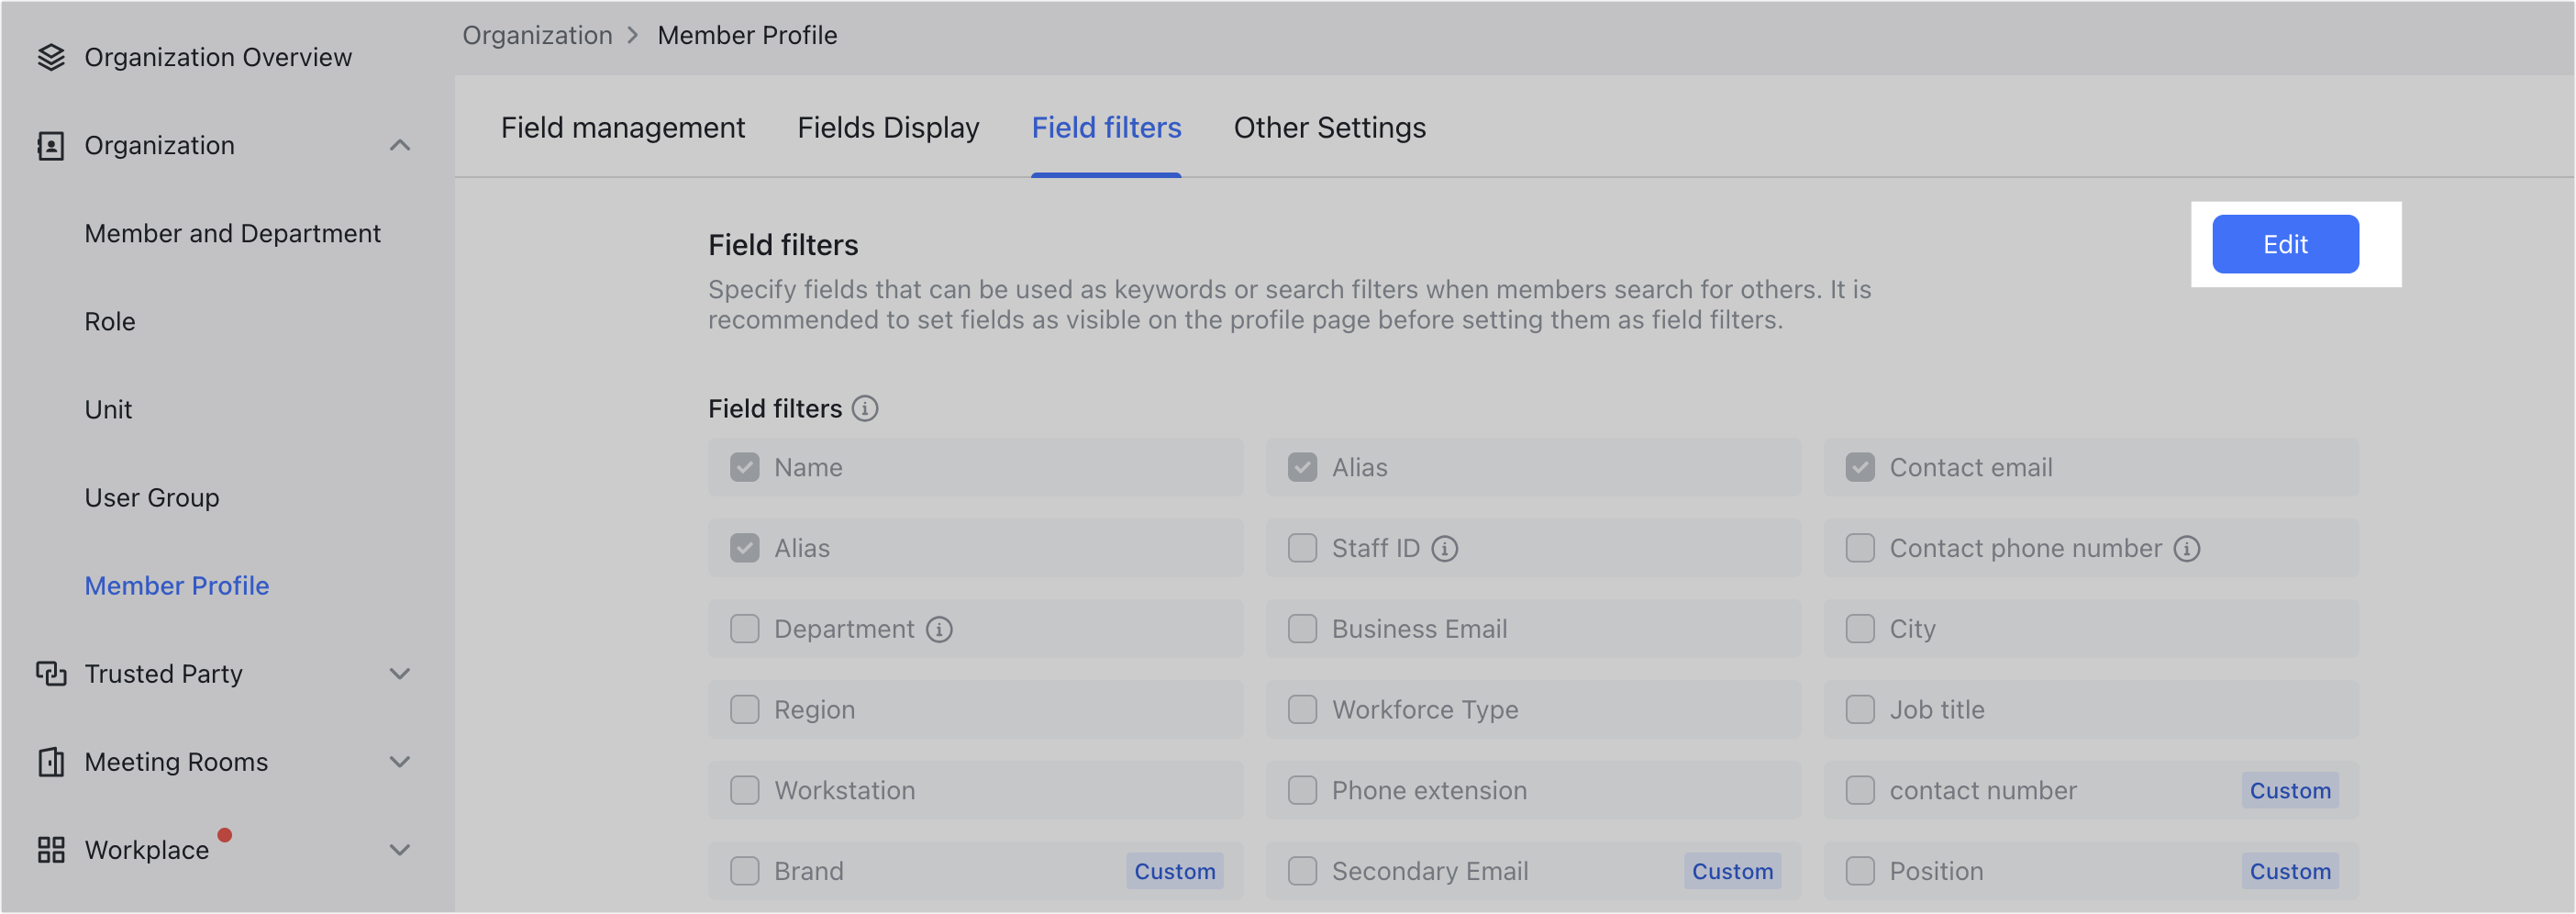Click the info icon beside Contact phone number
The image size is (2576, 914).
click(2186, 548)
